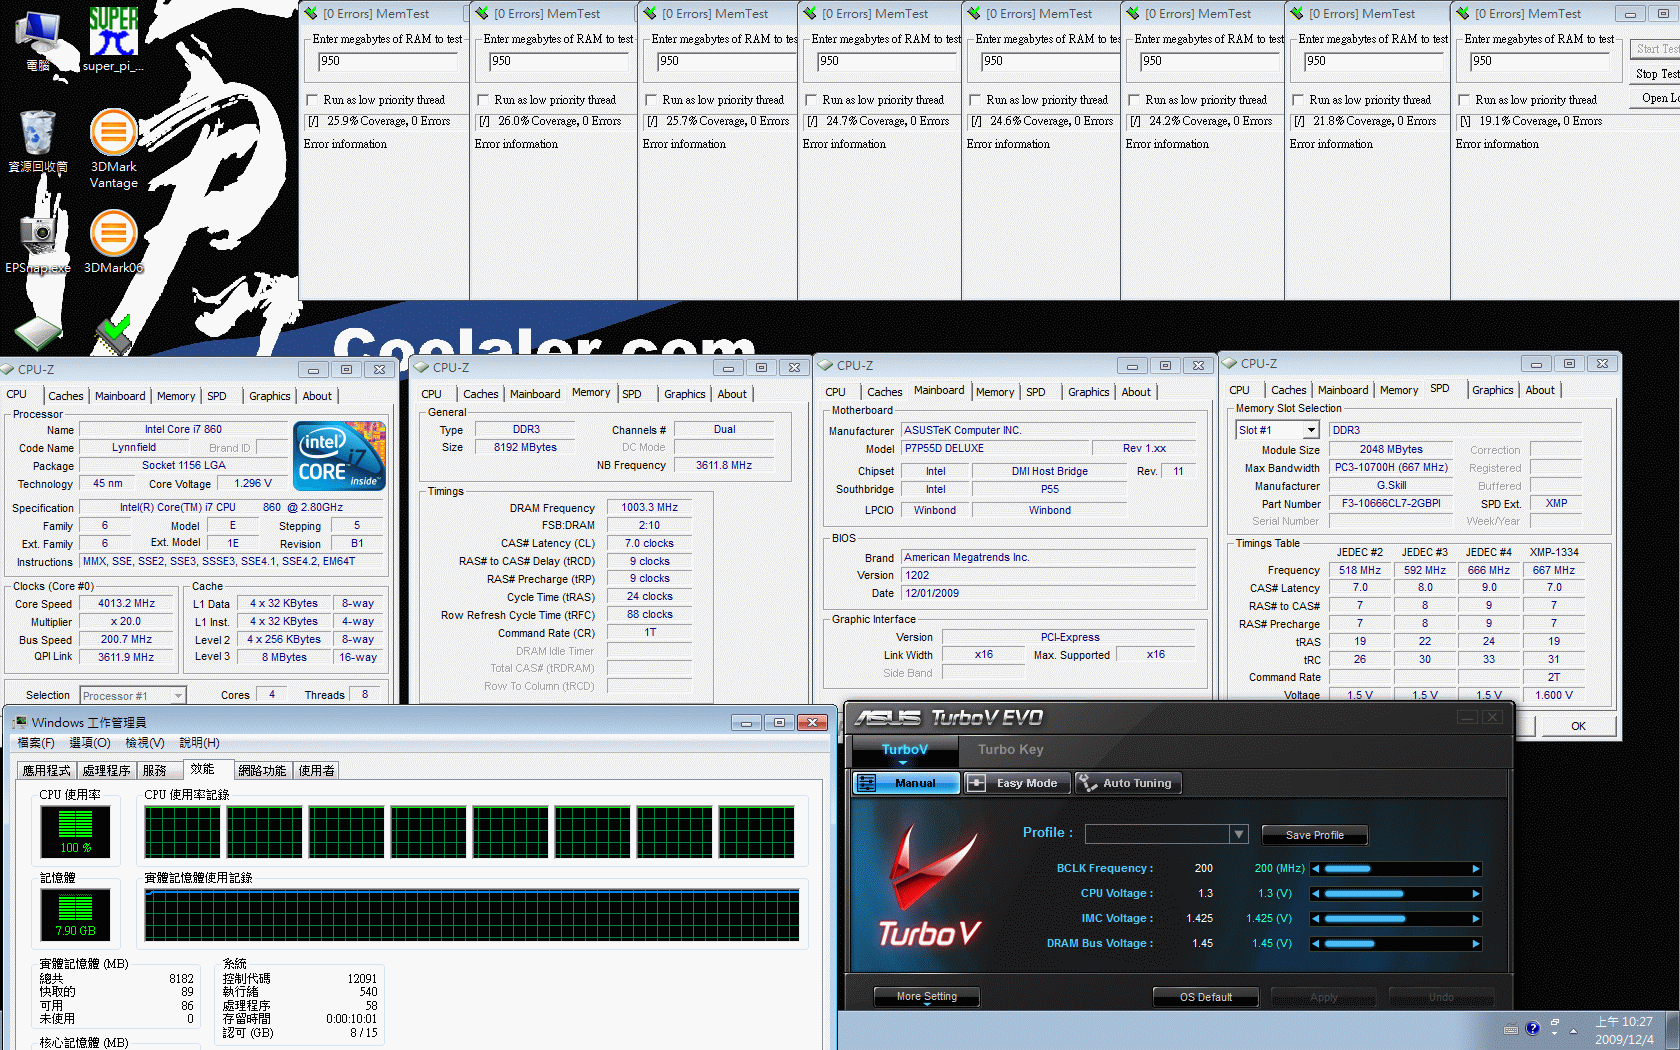Toggle low priority thread in the 19.1% coverage MemTest
Screen dimensions: 1680x1050
[1464, 100]
